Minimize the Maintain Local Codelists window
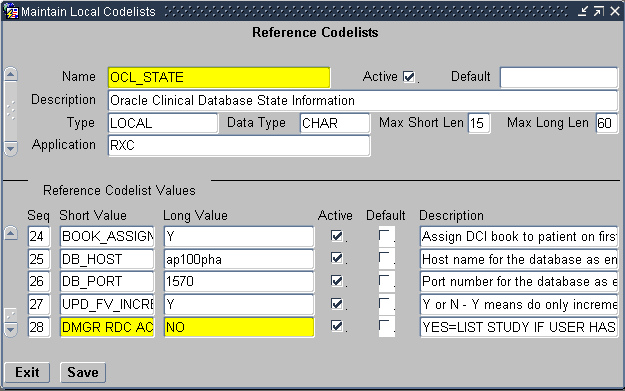The height and width of the screenshot is (391, 625). pos(583,11)
